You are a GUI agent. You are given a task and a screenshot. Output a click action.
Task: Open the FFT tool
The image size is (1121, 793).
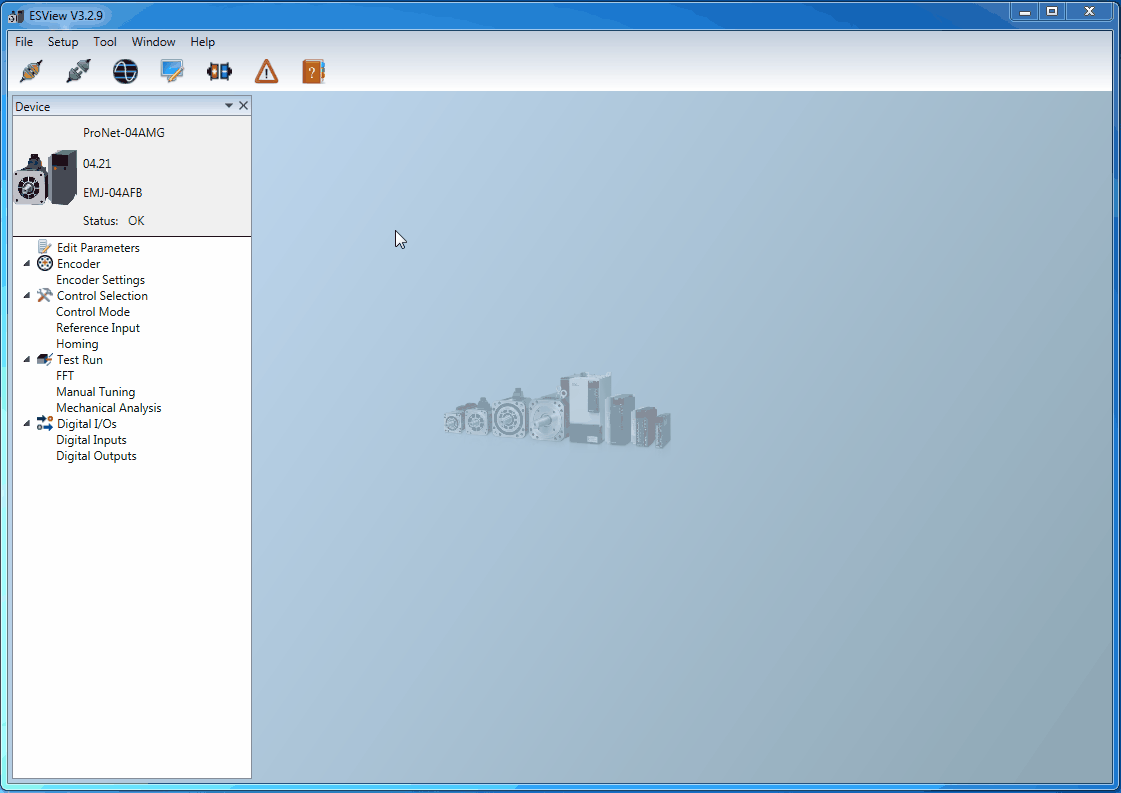[65, 375]
